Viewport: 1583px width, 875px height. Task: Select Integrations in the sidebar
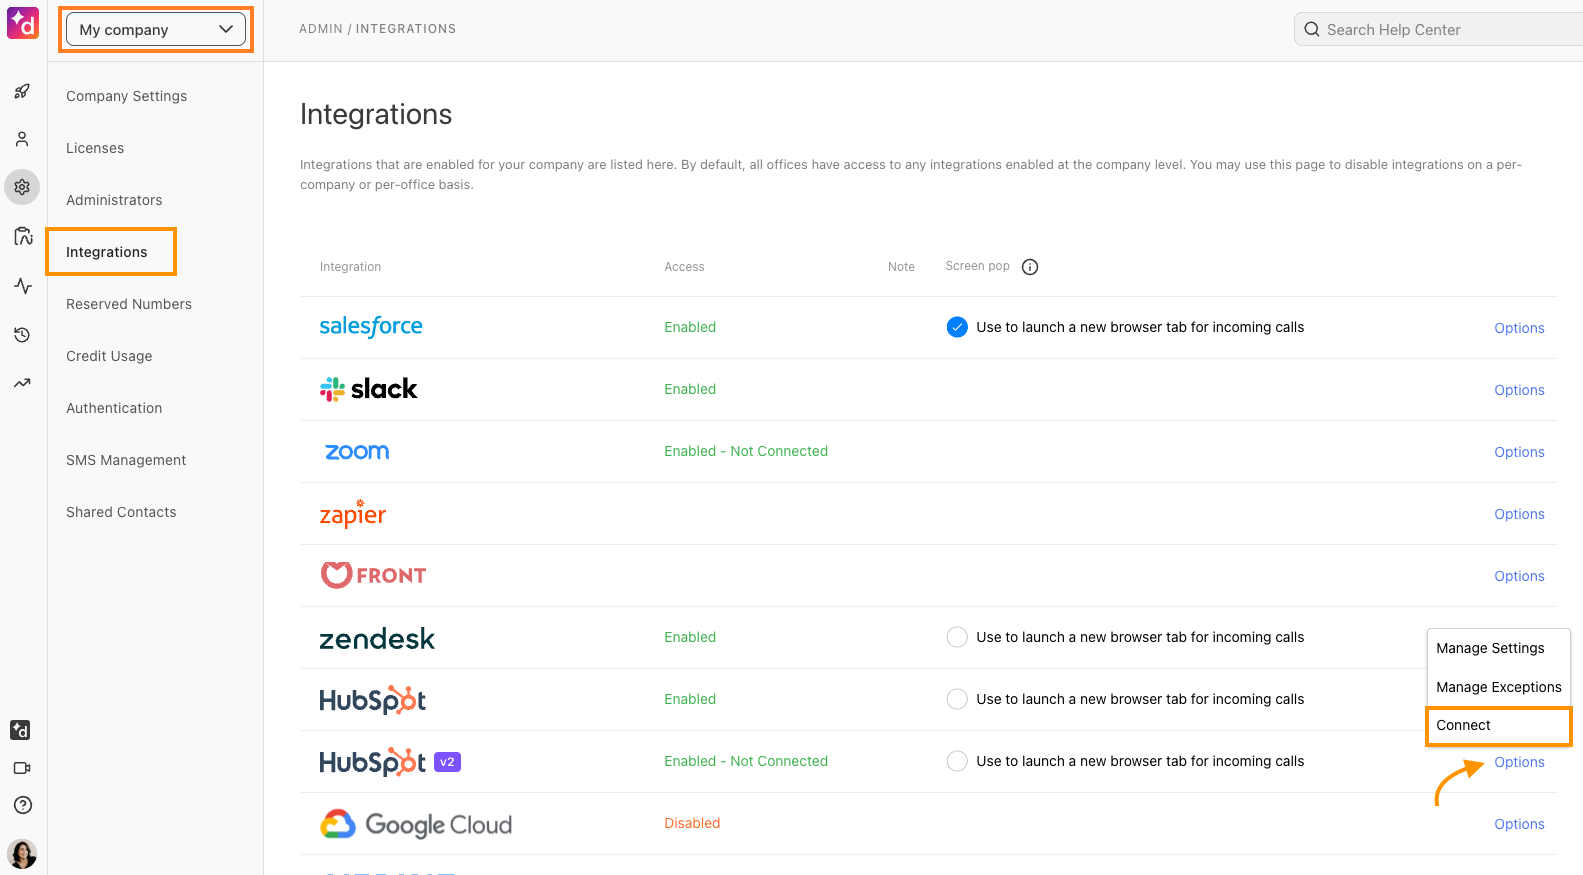pyautogui.click(x=107, y=252)
